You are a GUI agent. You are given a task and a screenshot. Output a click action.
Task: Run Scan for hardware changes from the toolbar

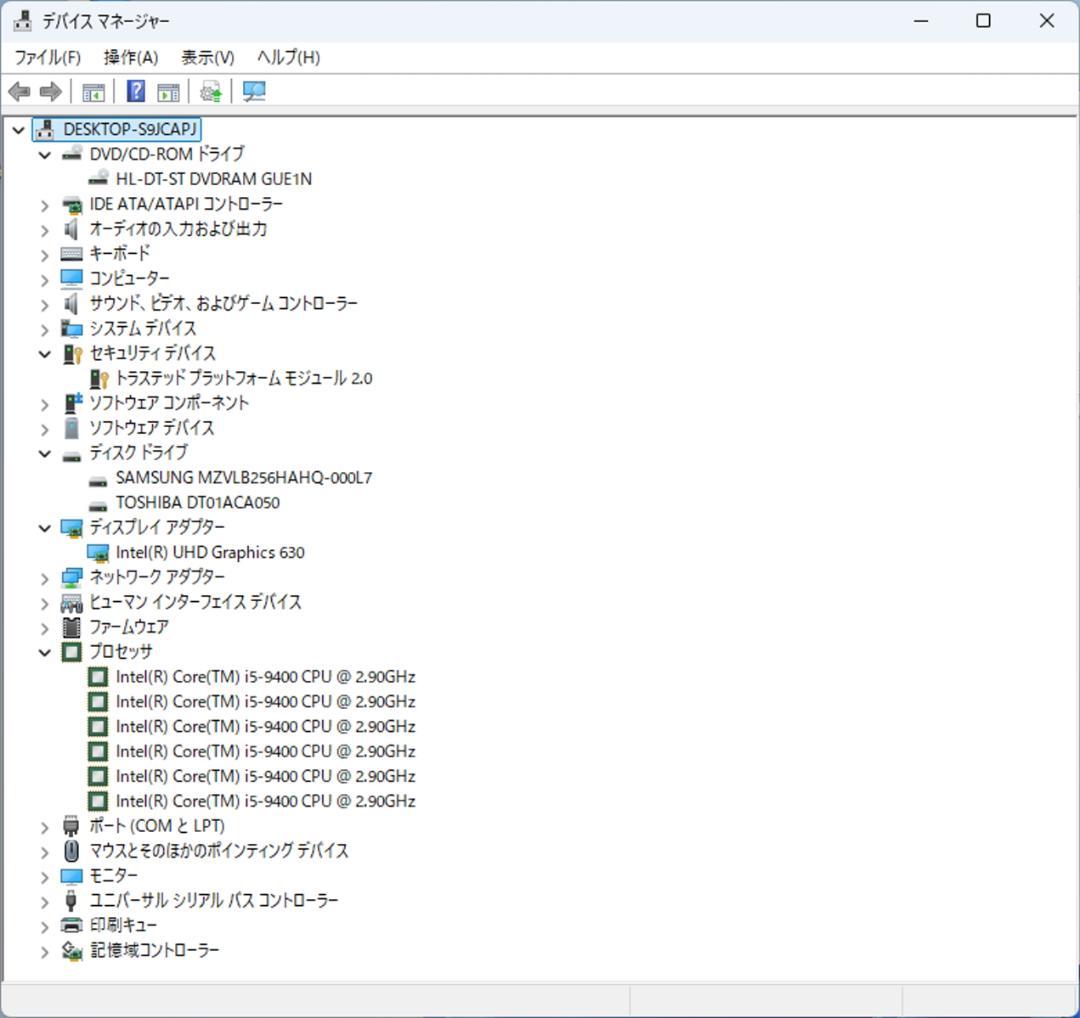pyautogui.click(x=253, y=91)
